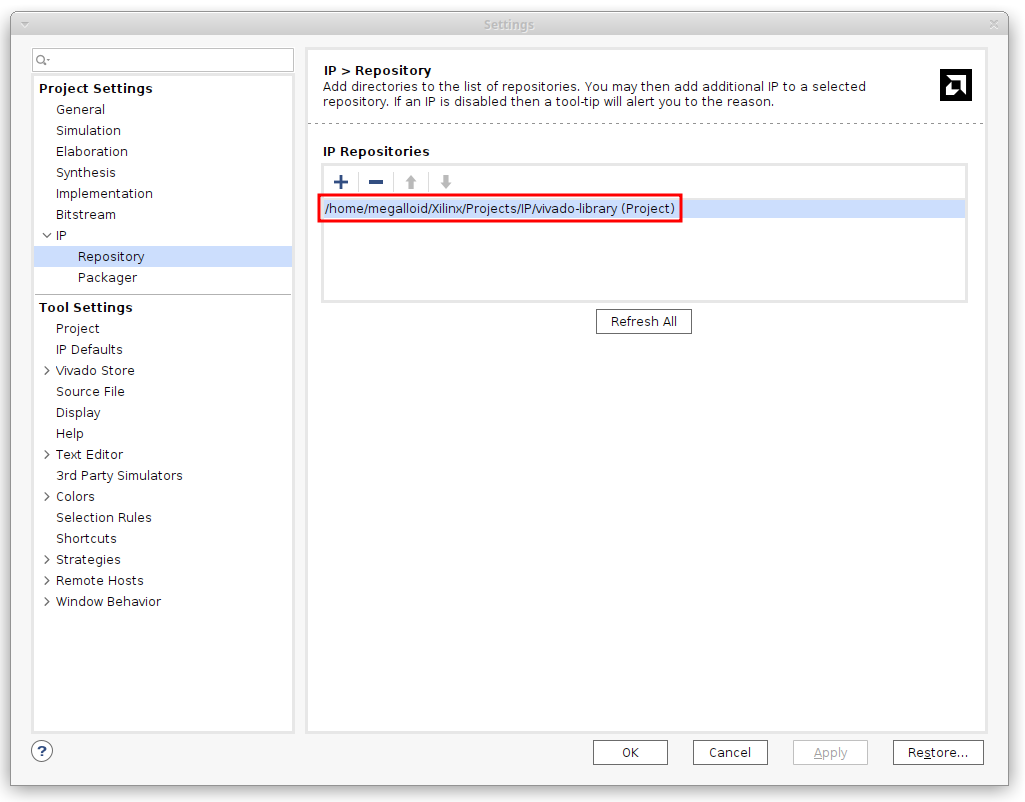Click the Restore... button
Image resolution: width=1025 pixels, height=802 pixels.
point(938,752)
